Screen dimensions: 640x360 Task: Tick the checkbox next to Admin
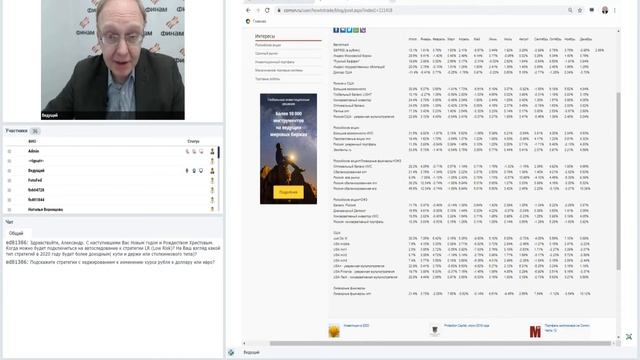point(9,151)
